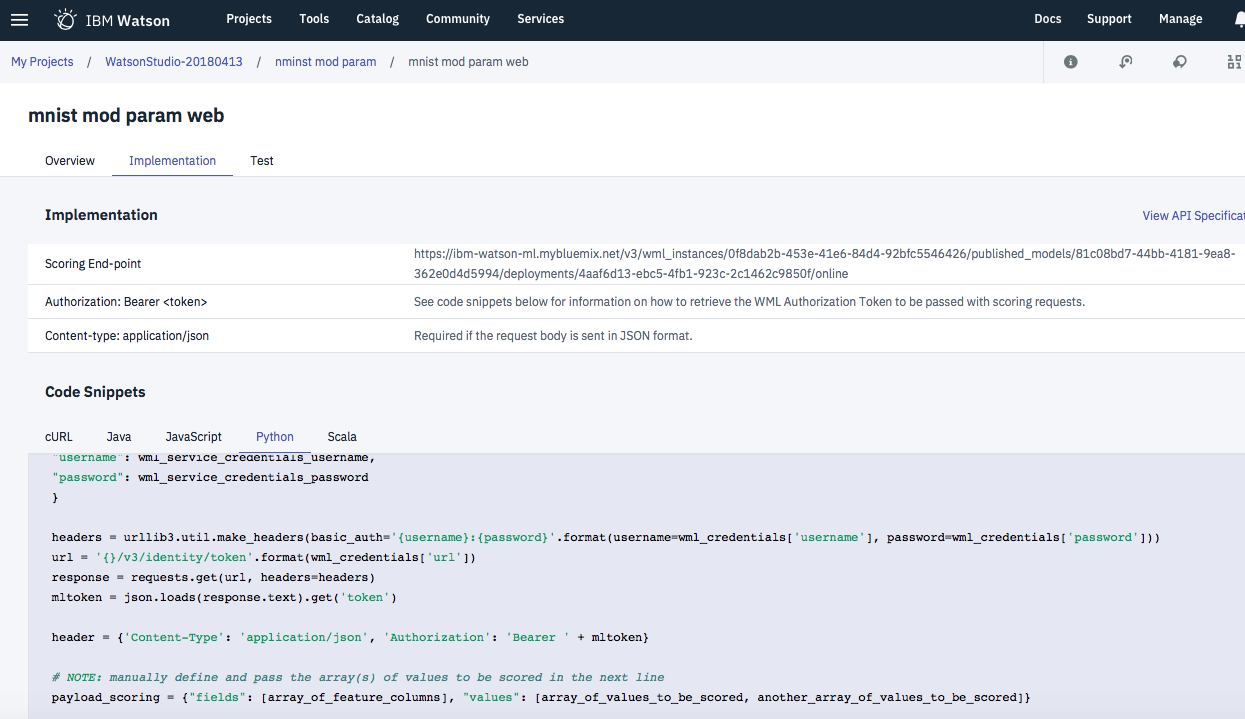Click mnist mod param web breadcrumb text

coord(468,62)
